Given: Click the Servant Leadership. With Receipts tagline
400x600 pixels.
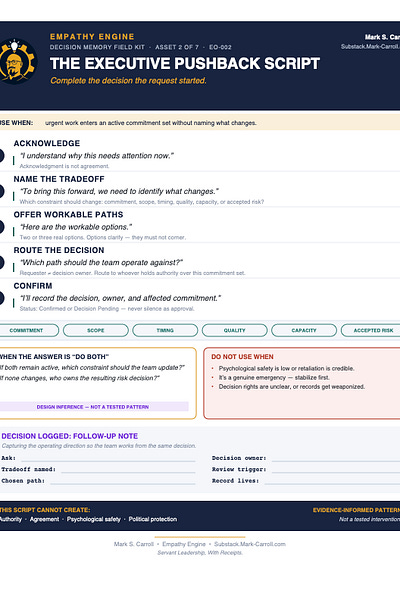Looking at the screenshot, I should 200,553.
